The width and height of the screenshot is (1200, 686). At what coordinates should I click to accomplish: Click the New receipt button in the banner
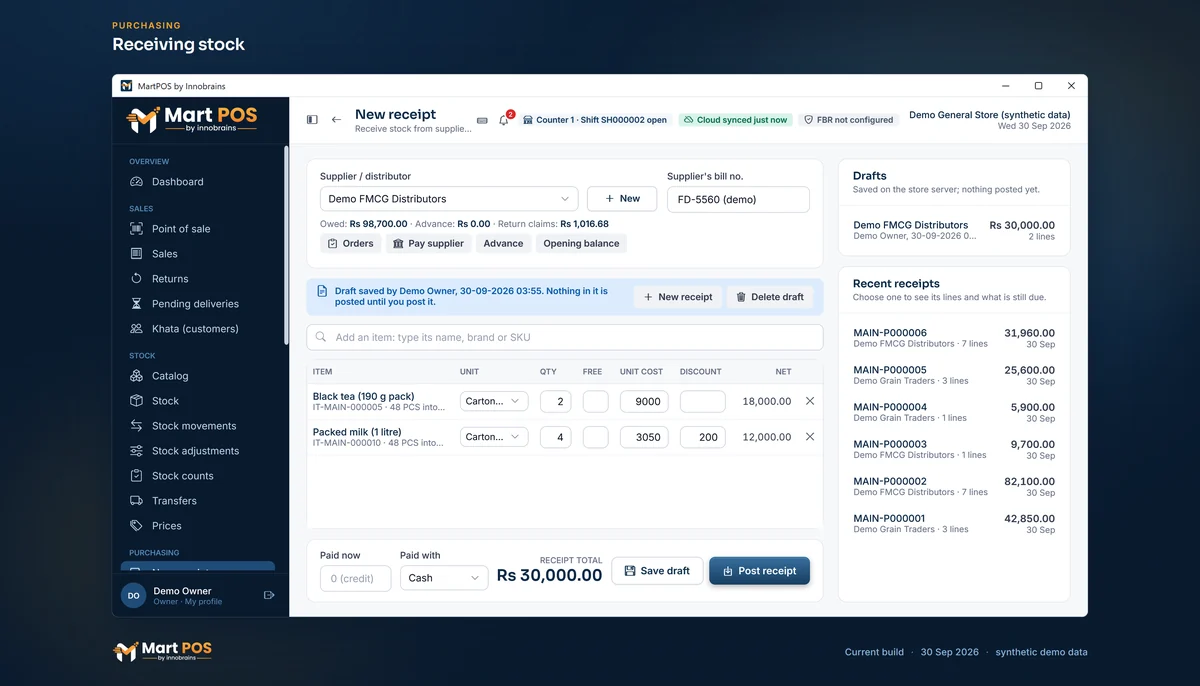[678, 297]
